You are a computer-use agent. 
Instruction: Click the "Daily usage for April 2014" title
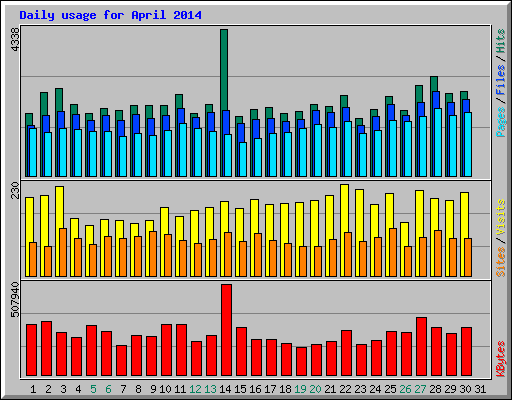110,15
